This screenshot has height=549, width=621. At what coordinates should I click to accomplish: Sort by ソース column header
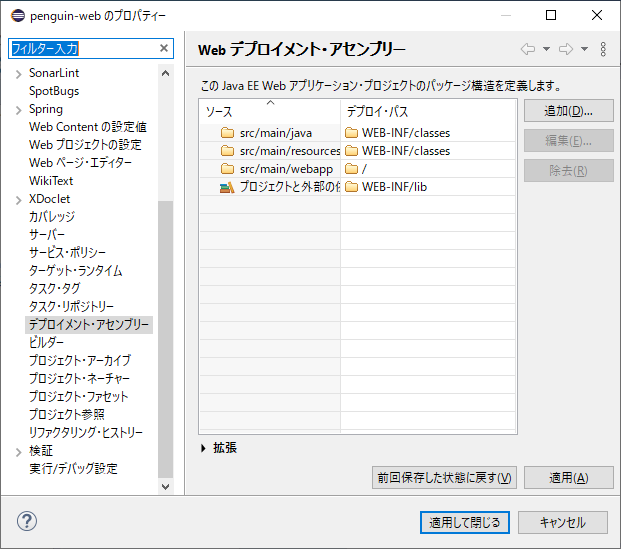pos(270,111)
